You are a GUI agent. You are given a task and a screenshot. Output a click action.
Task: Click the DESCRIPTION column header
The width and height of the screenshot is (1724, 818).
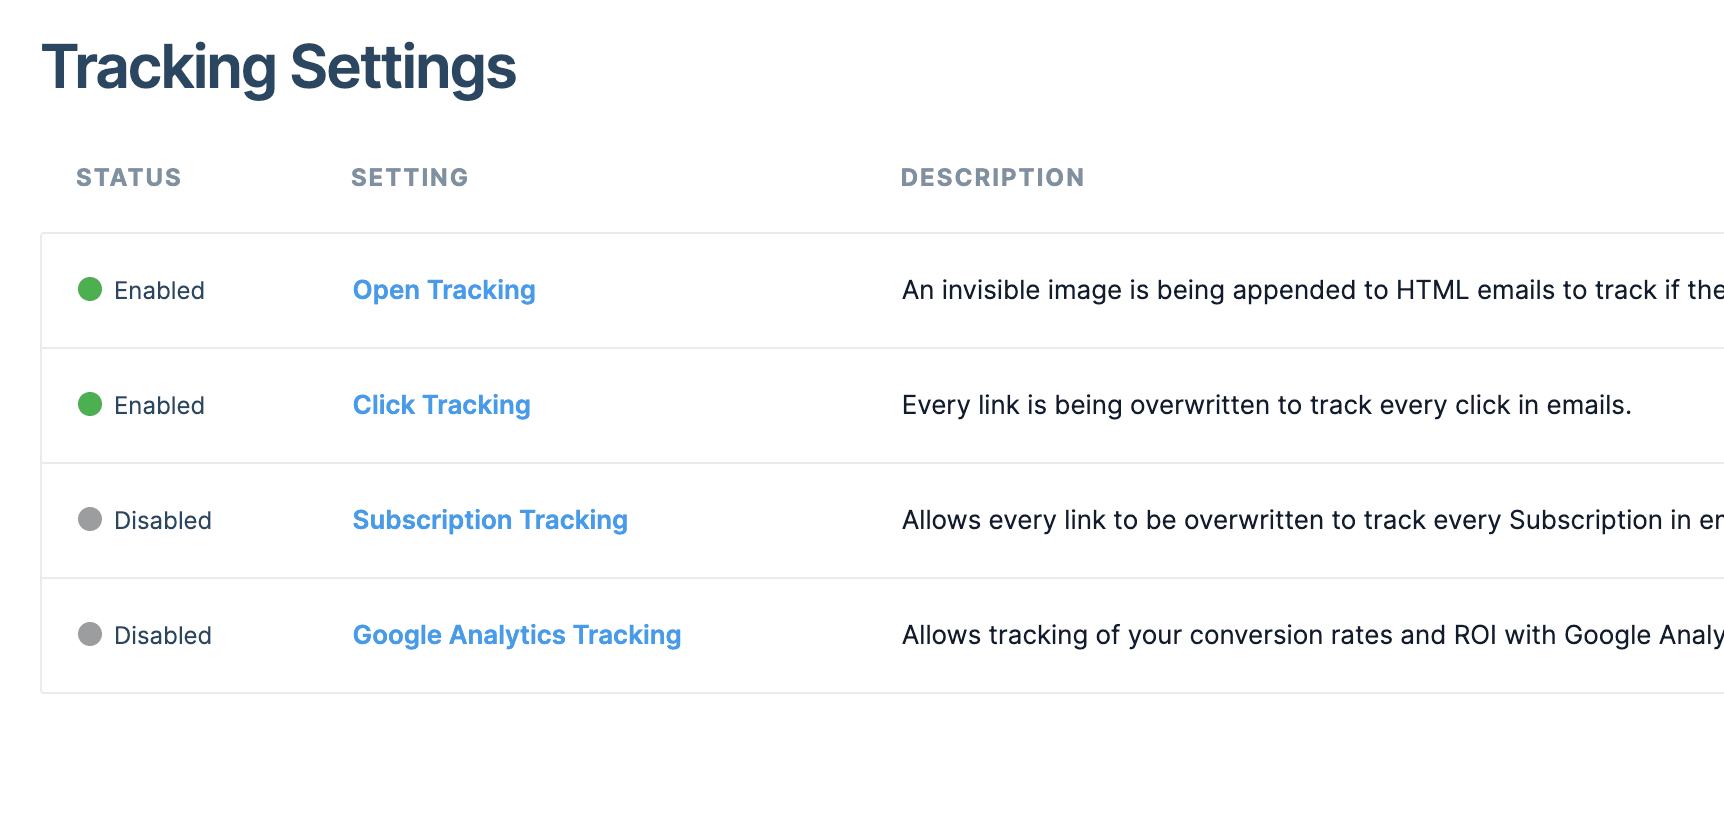tap(992, 177)
